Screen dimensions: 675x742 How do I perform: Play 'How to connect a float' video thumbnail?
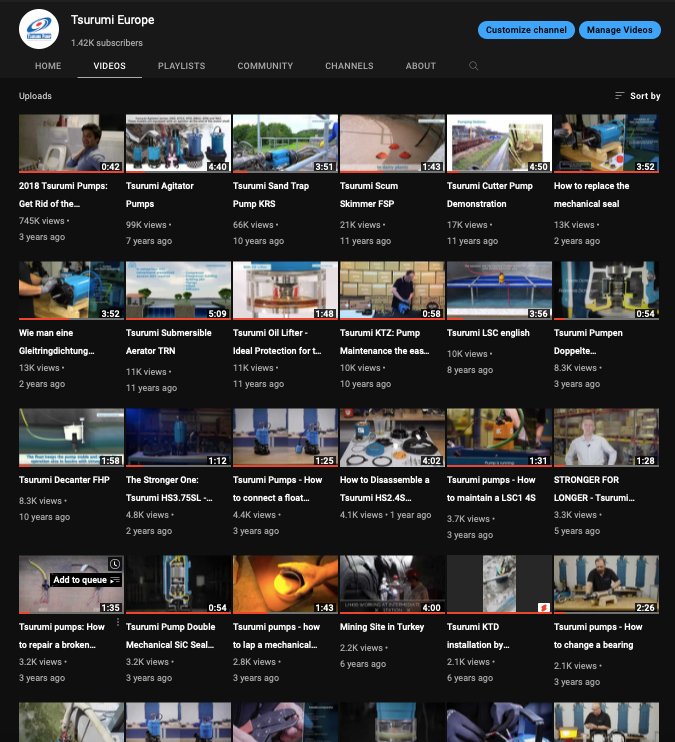285,437
